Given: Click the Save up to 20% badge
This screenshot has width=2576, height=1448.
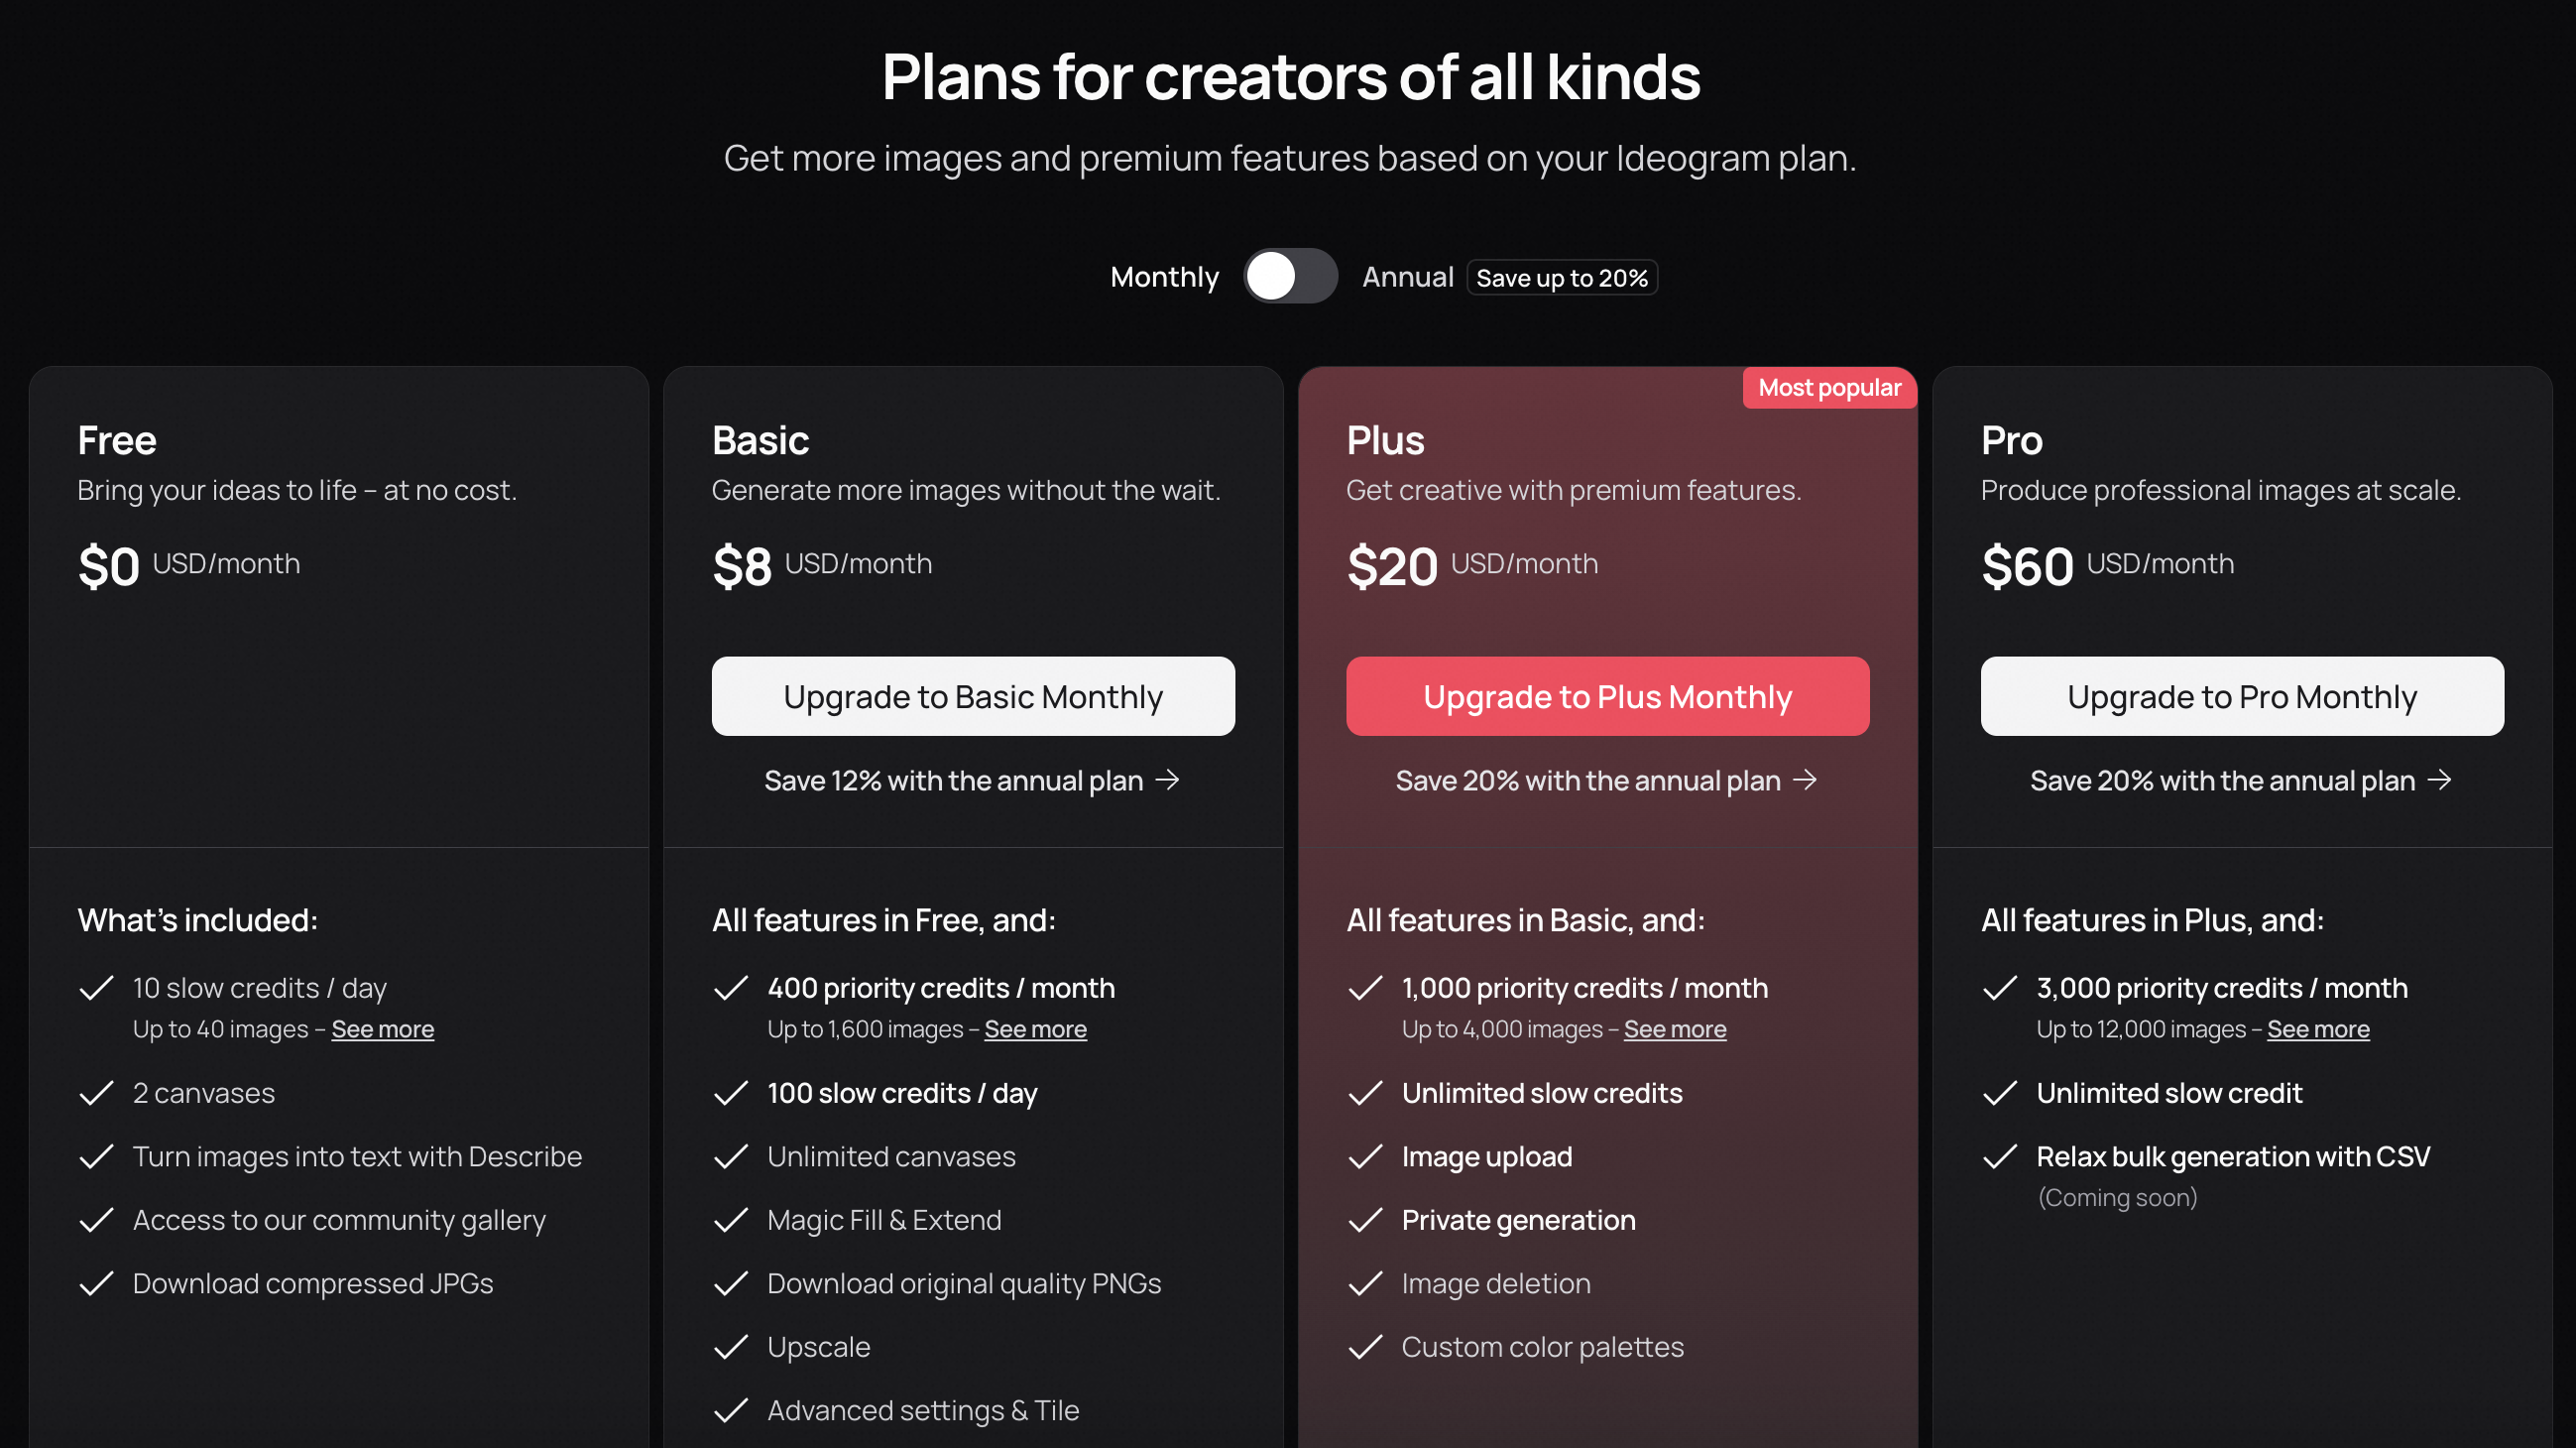Looking at the screenshot, I should click(1561, 278).
